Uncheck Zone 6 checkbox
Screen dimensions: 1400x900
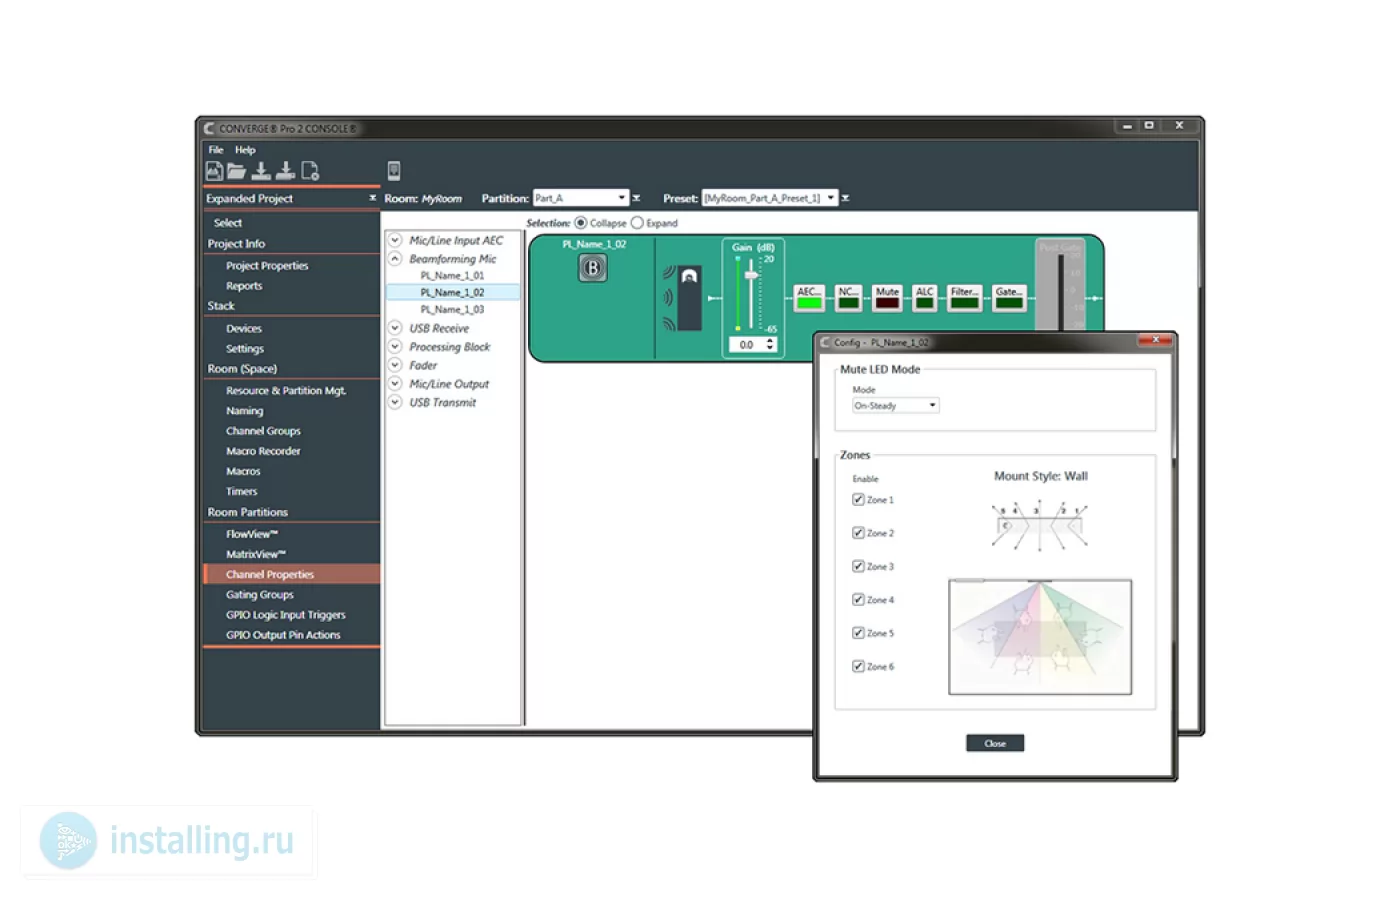(858, 666)
